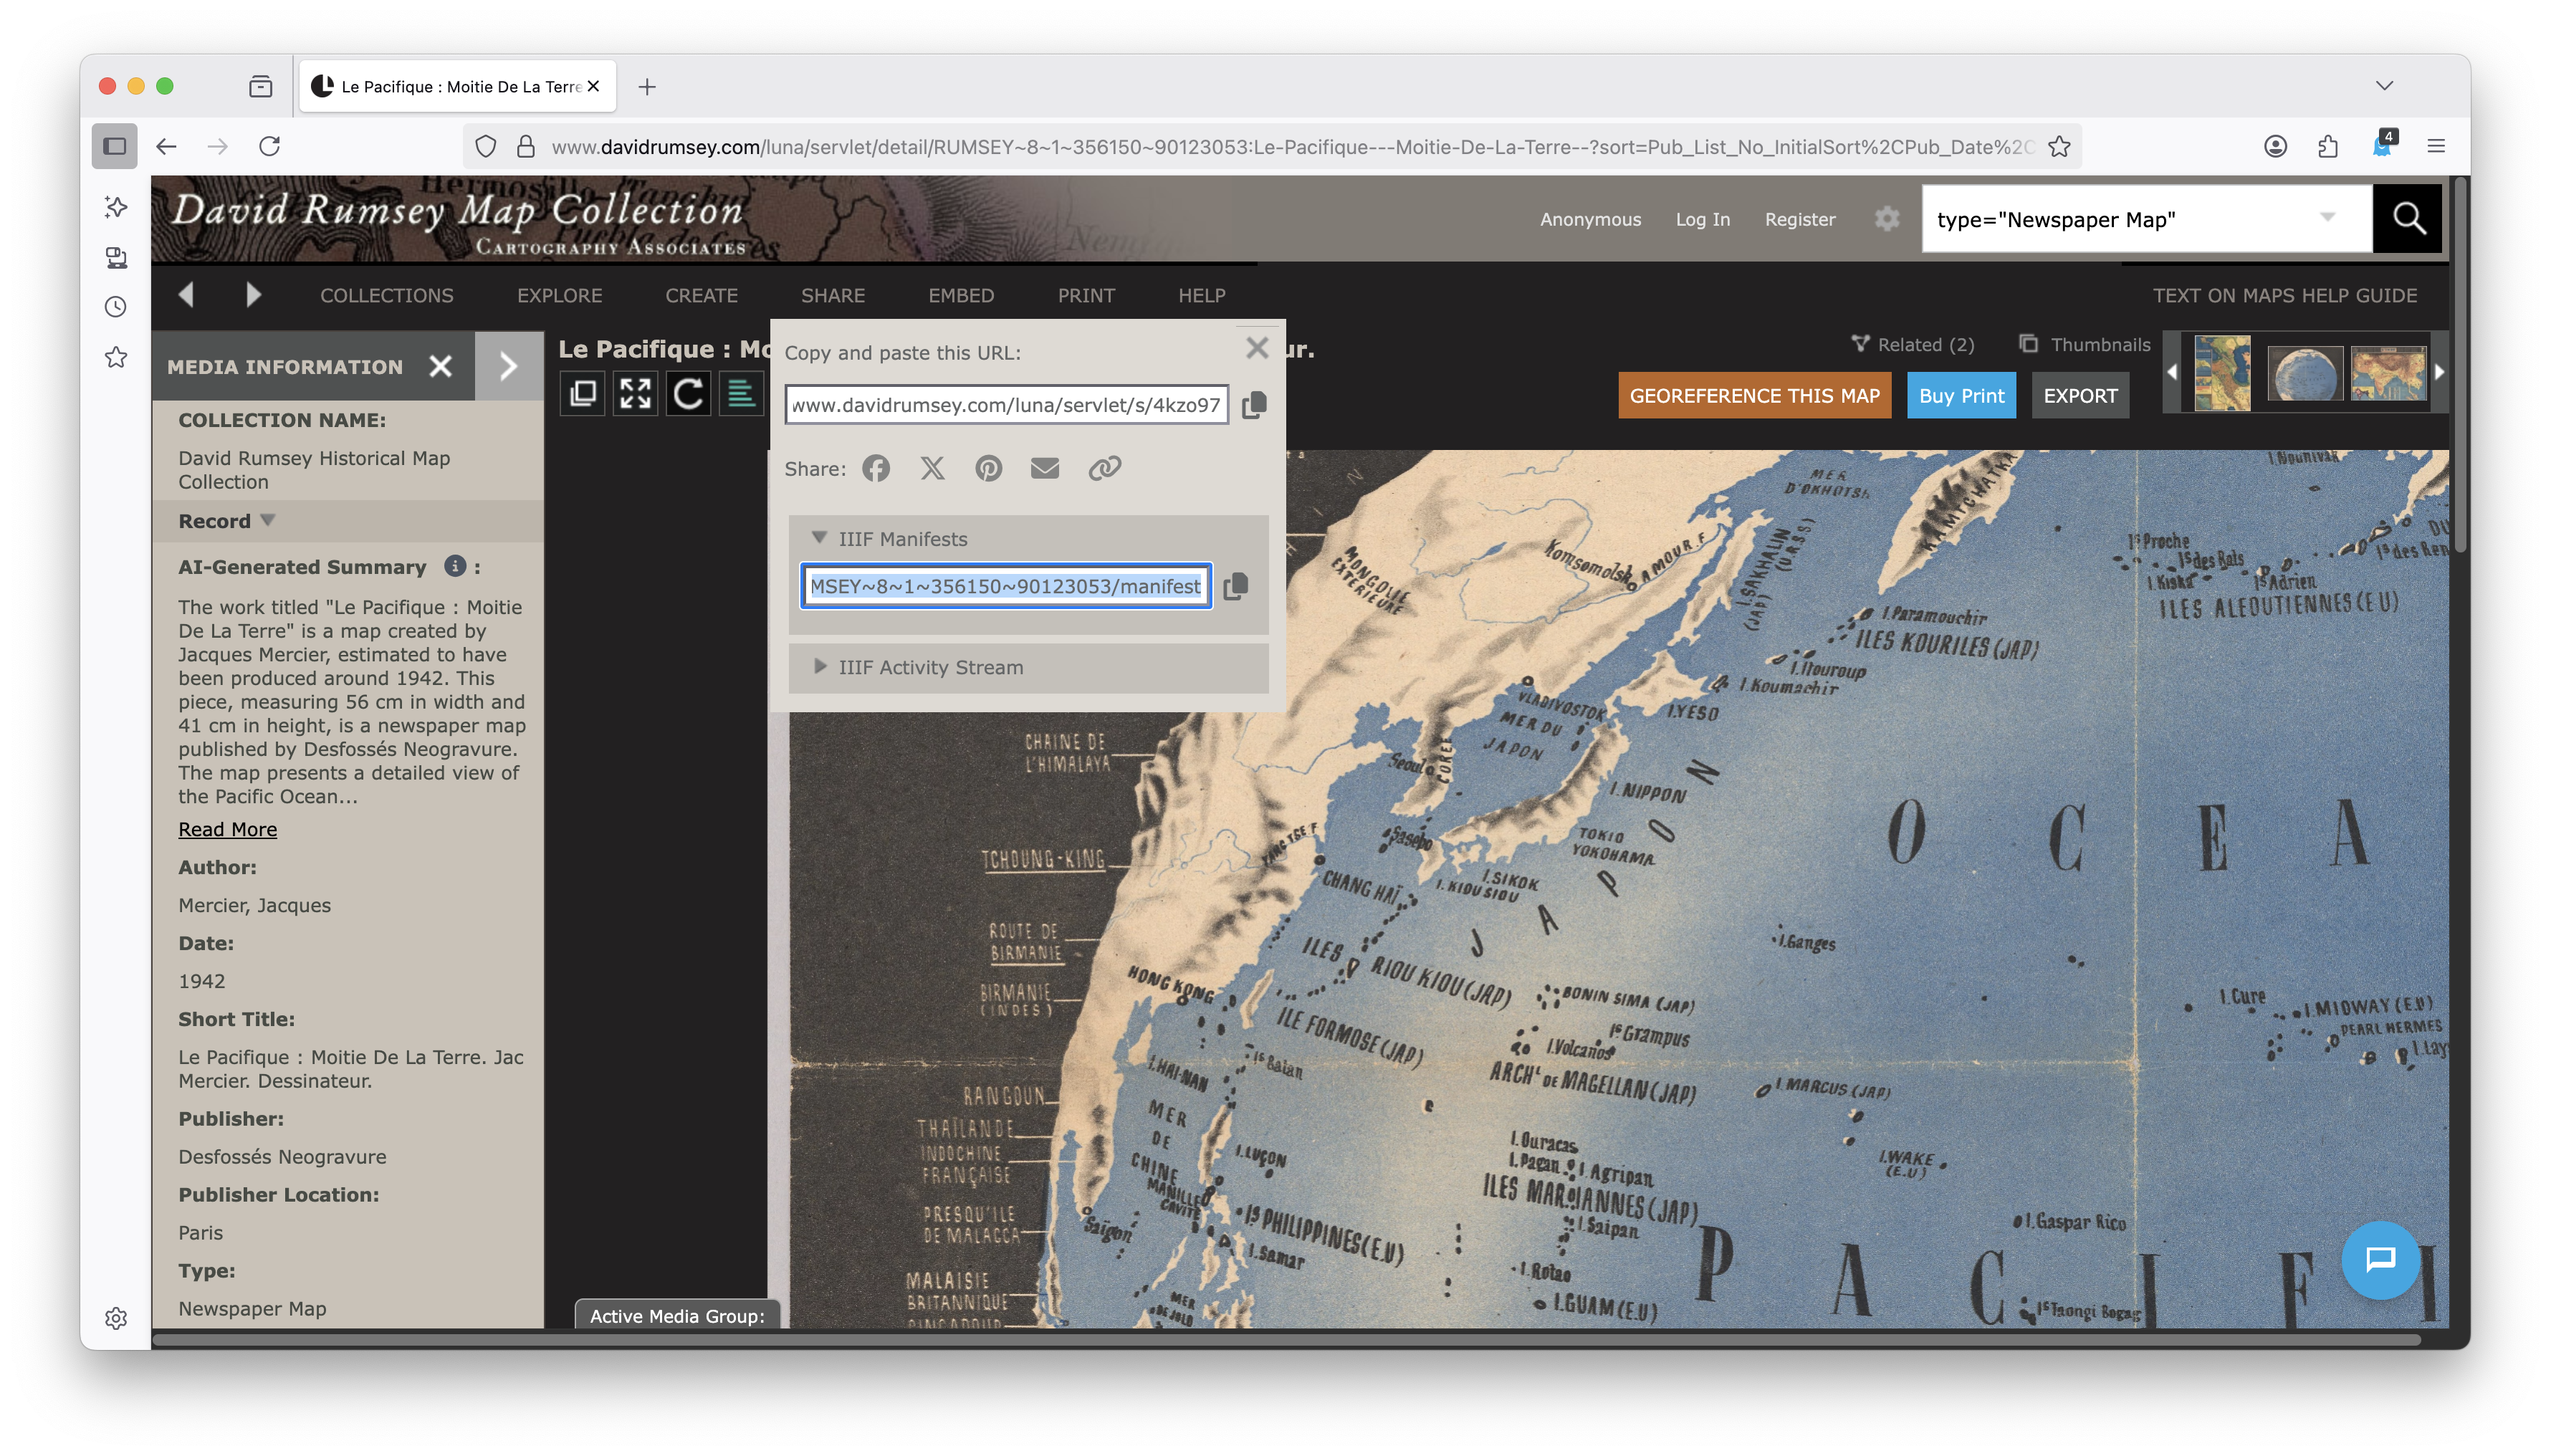Open fullscreen view of the map
The image size is (2551, 1456).
[635, 393]
